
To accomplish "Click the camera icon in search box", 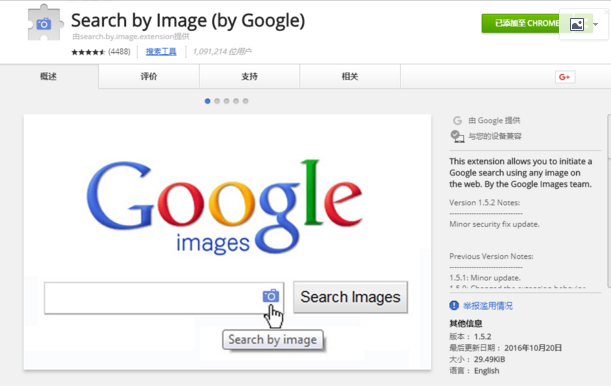I will pos(271,296).
